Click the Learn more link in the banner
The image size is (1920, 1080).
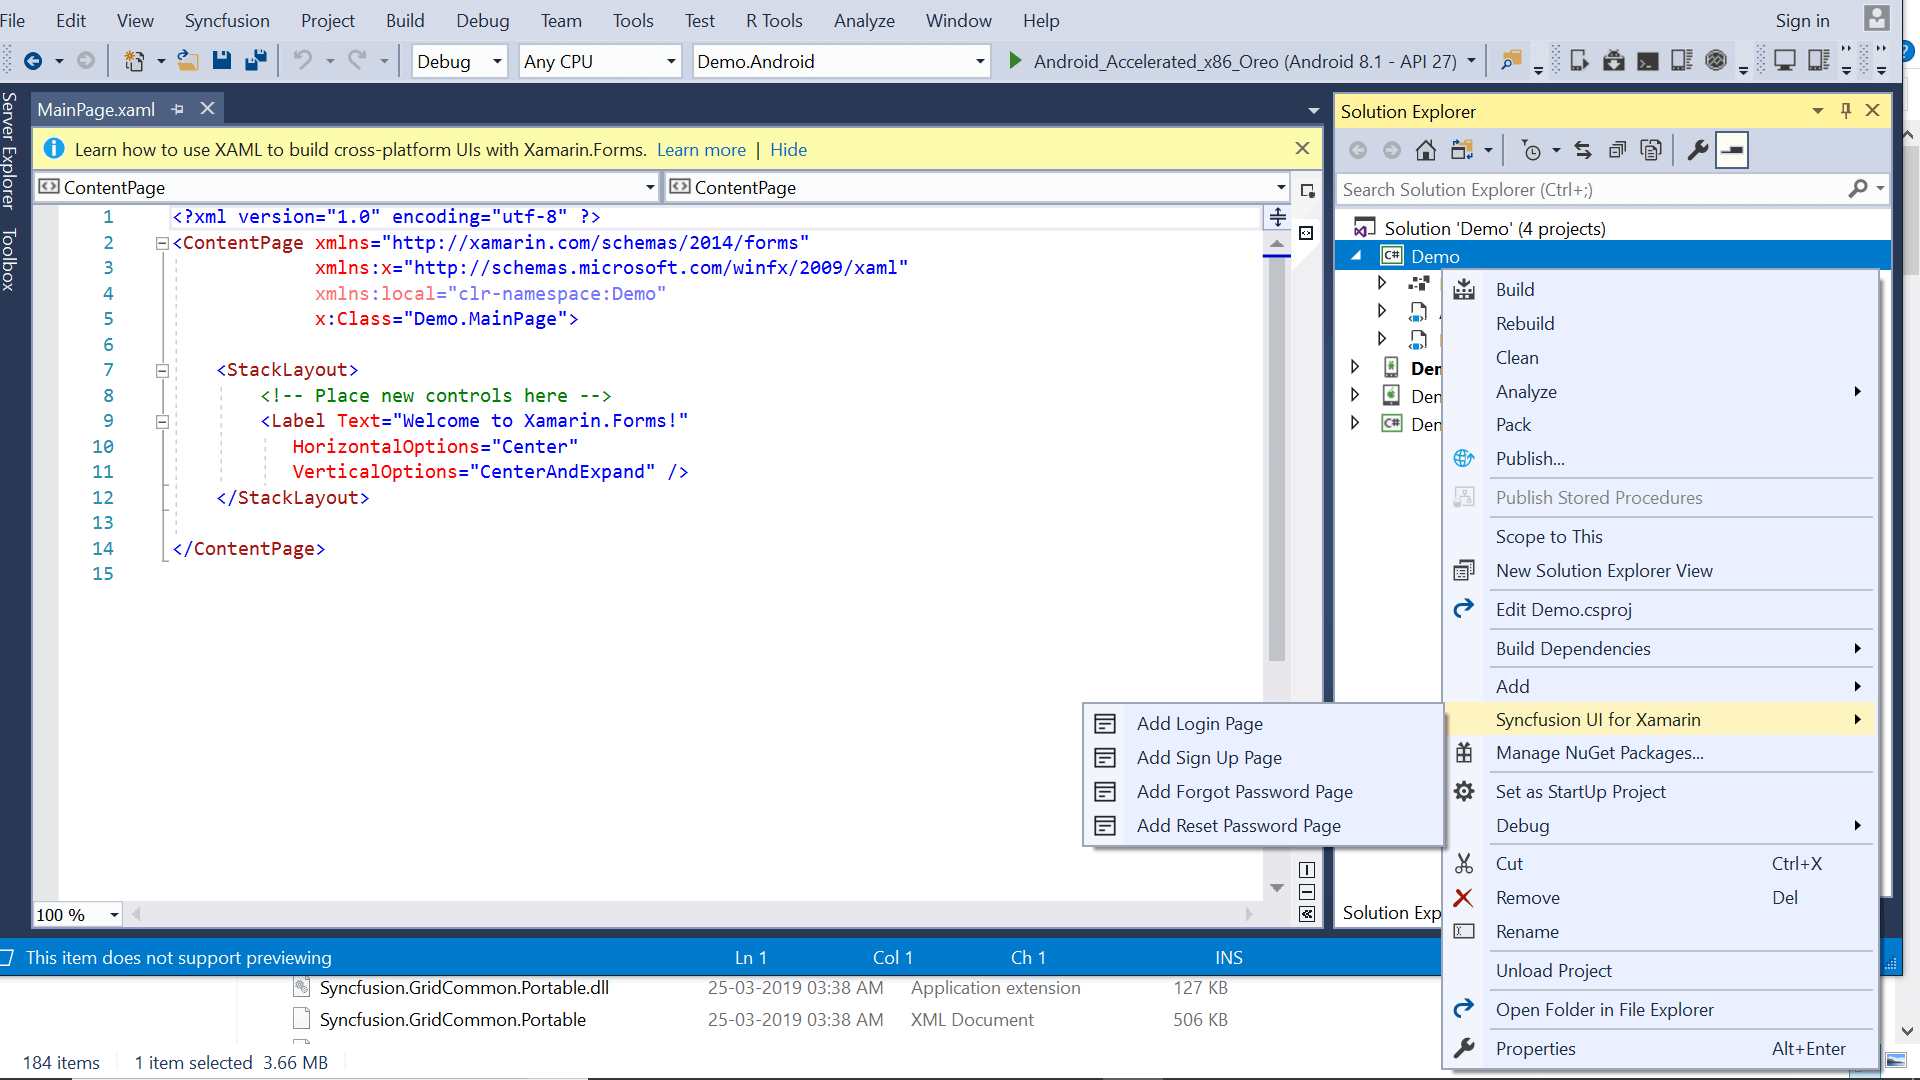click(x=700, y=149)
